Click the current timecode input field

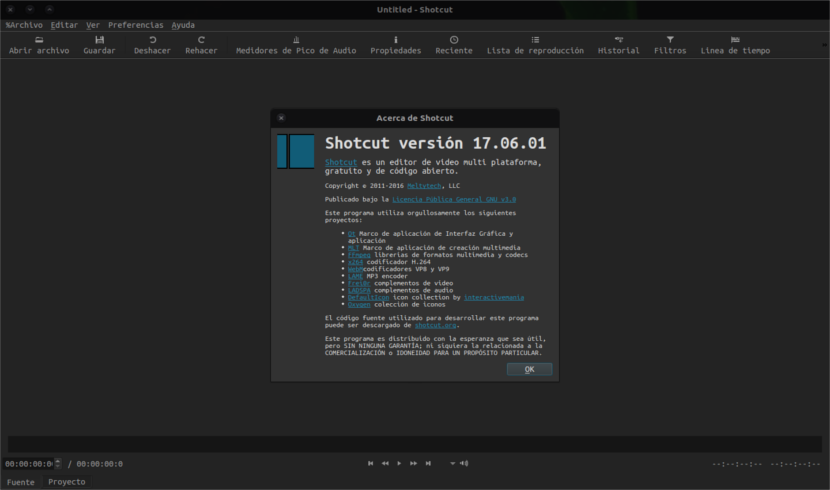pos(29,464)
